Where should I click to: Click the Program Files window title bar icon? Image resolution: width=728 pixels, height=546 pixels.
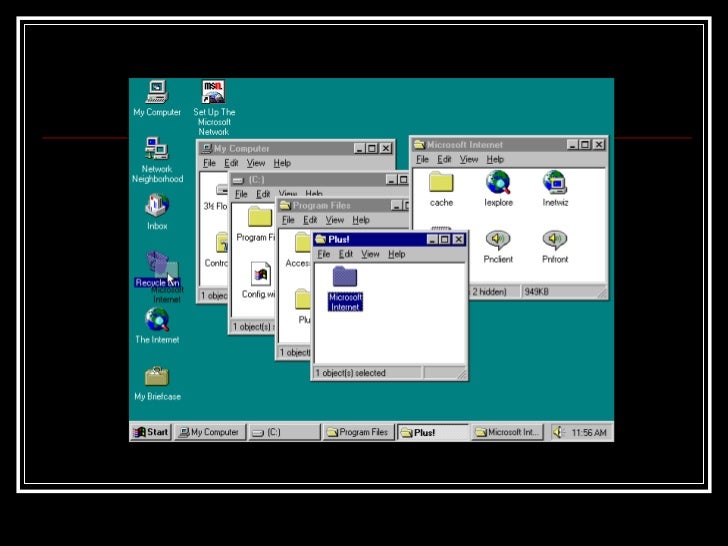285,205
